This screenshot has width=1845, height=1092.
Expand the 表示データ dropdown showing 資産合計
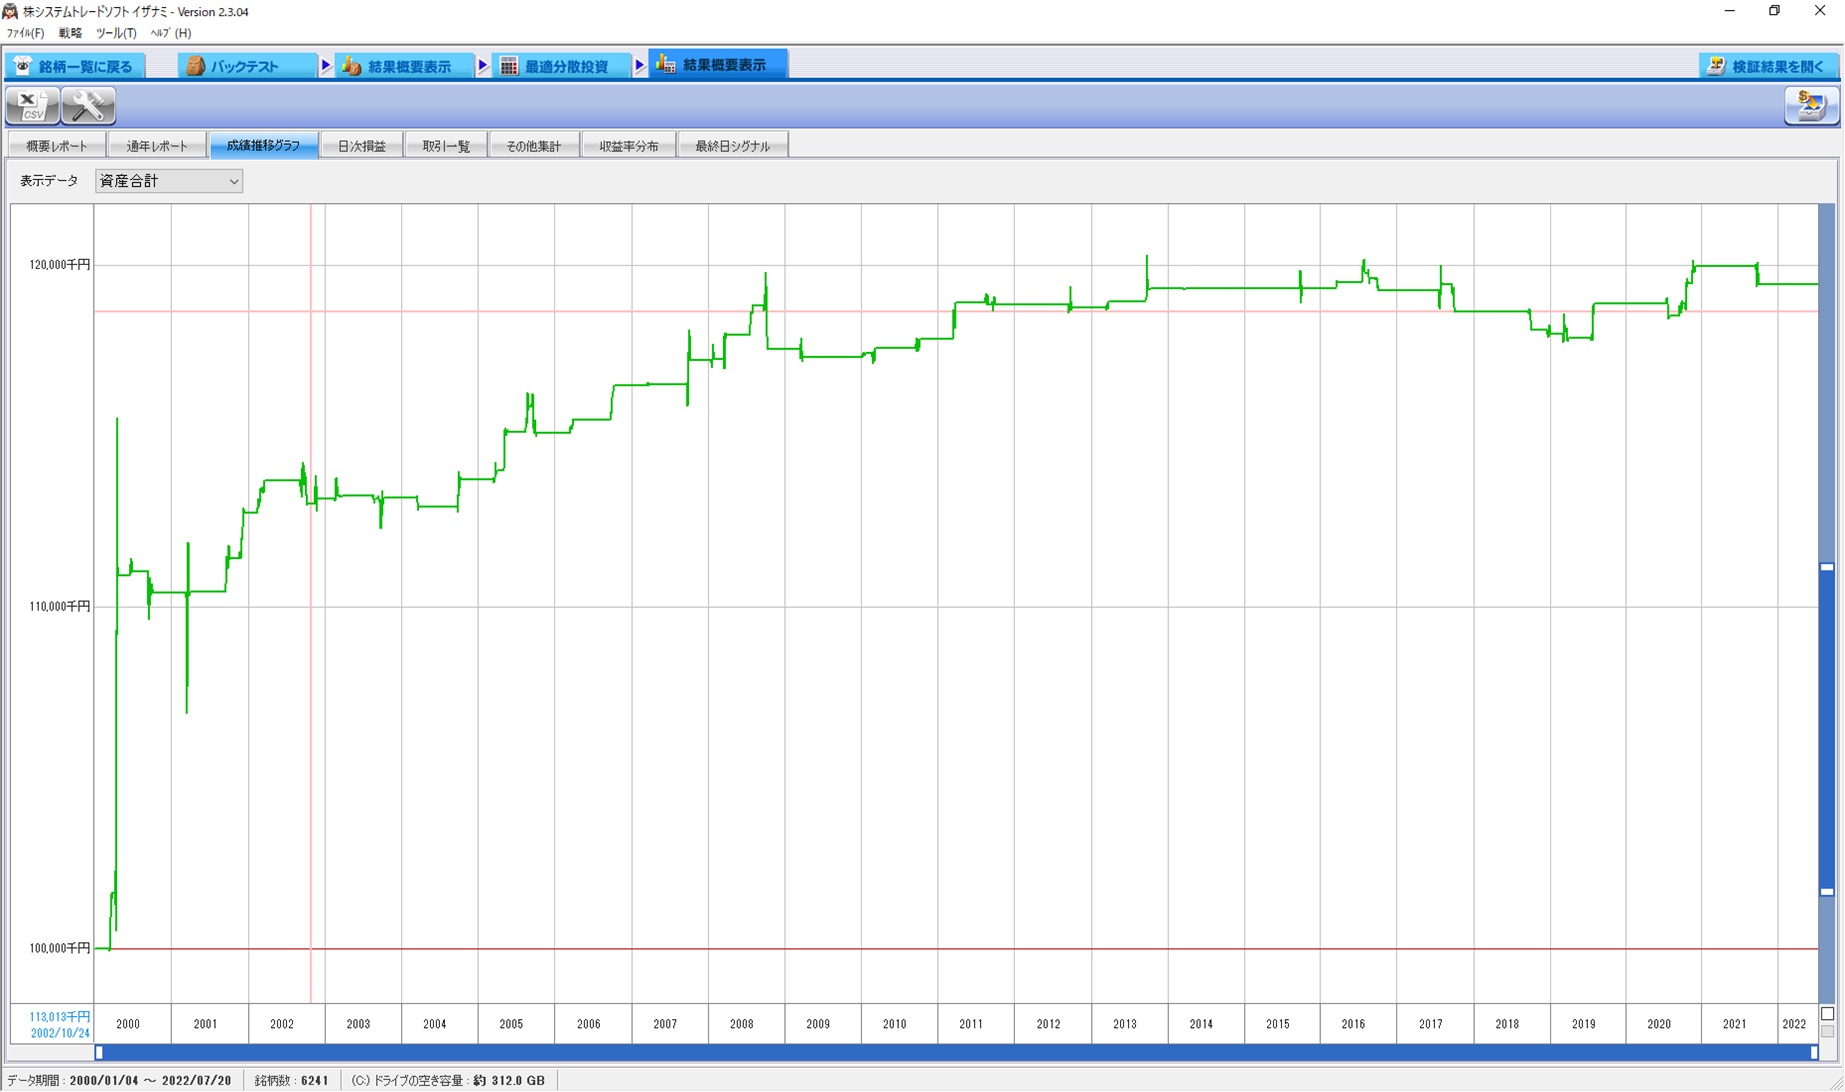pyautogui.click(x=168, y=181)
